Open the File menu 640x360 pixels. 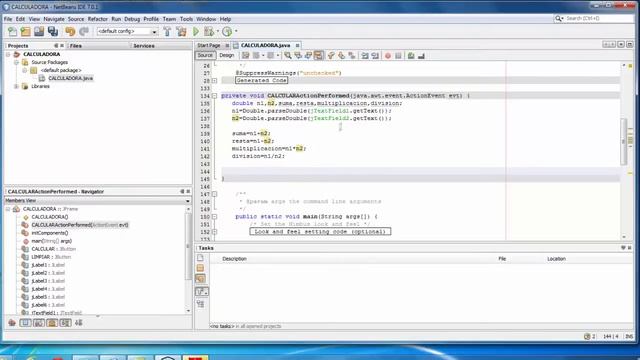coord(8,19)
